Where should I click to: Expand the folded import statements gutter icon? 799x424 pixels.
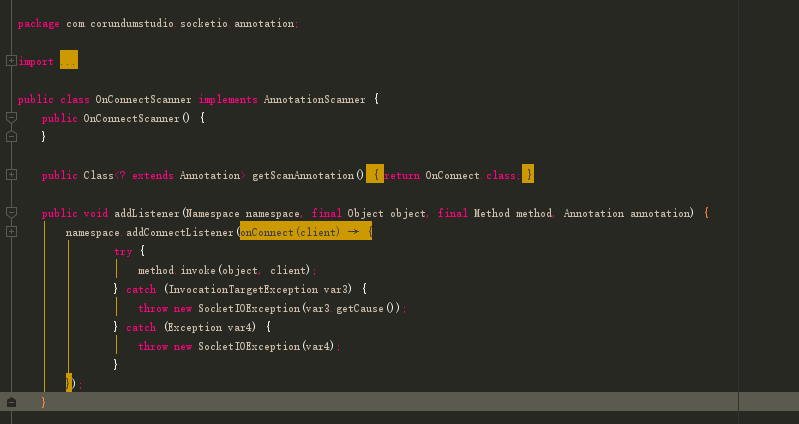(x=11, y=61)
